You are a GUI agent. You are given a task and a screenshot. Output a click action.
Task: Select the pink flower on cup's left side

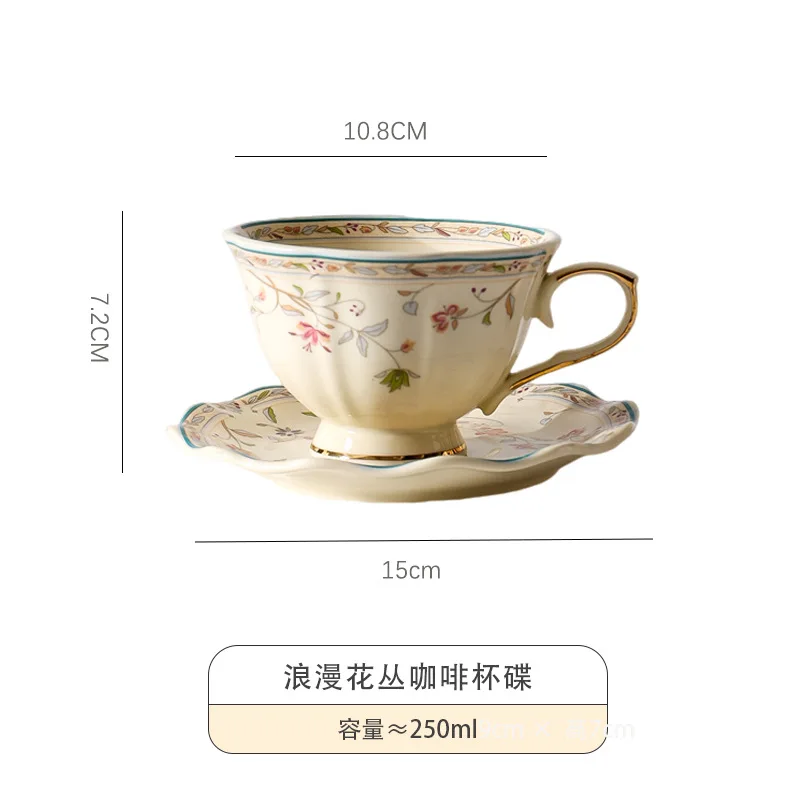pos(311,336)
